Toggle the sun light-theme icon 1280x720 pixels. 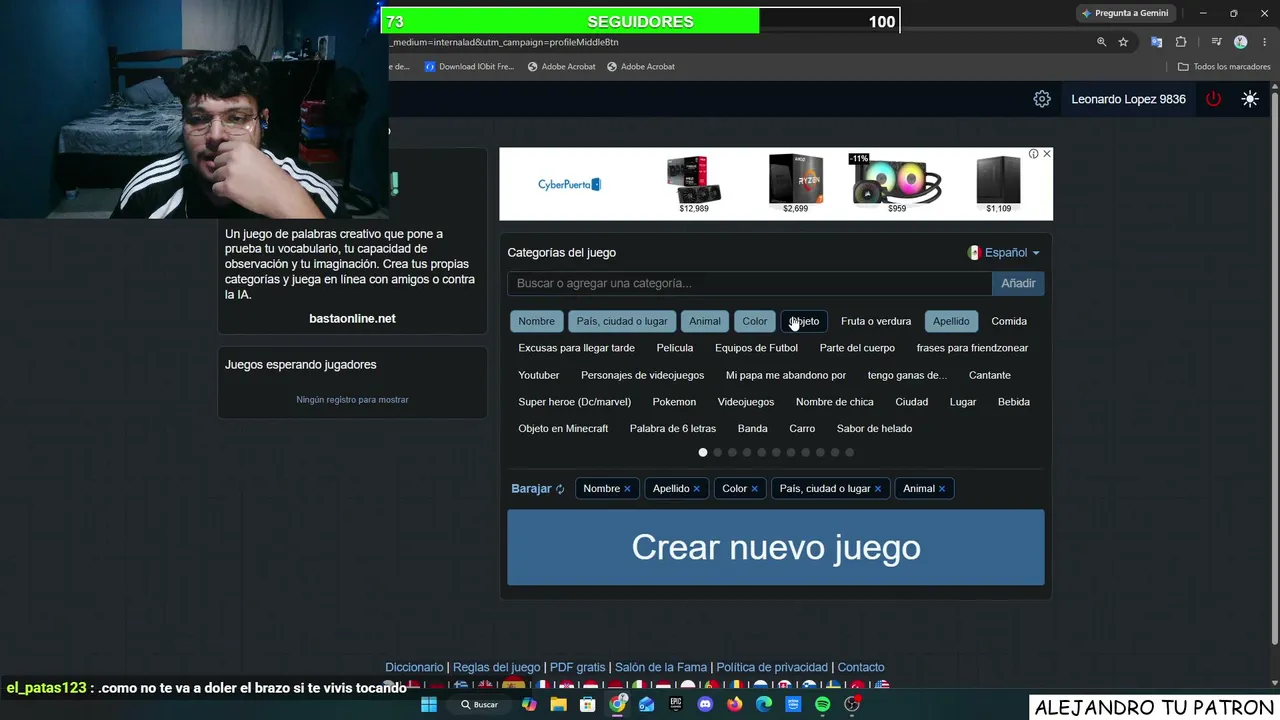coord(1250,99)
